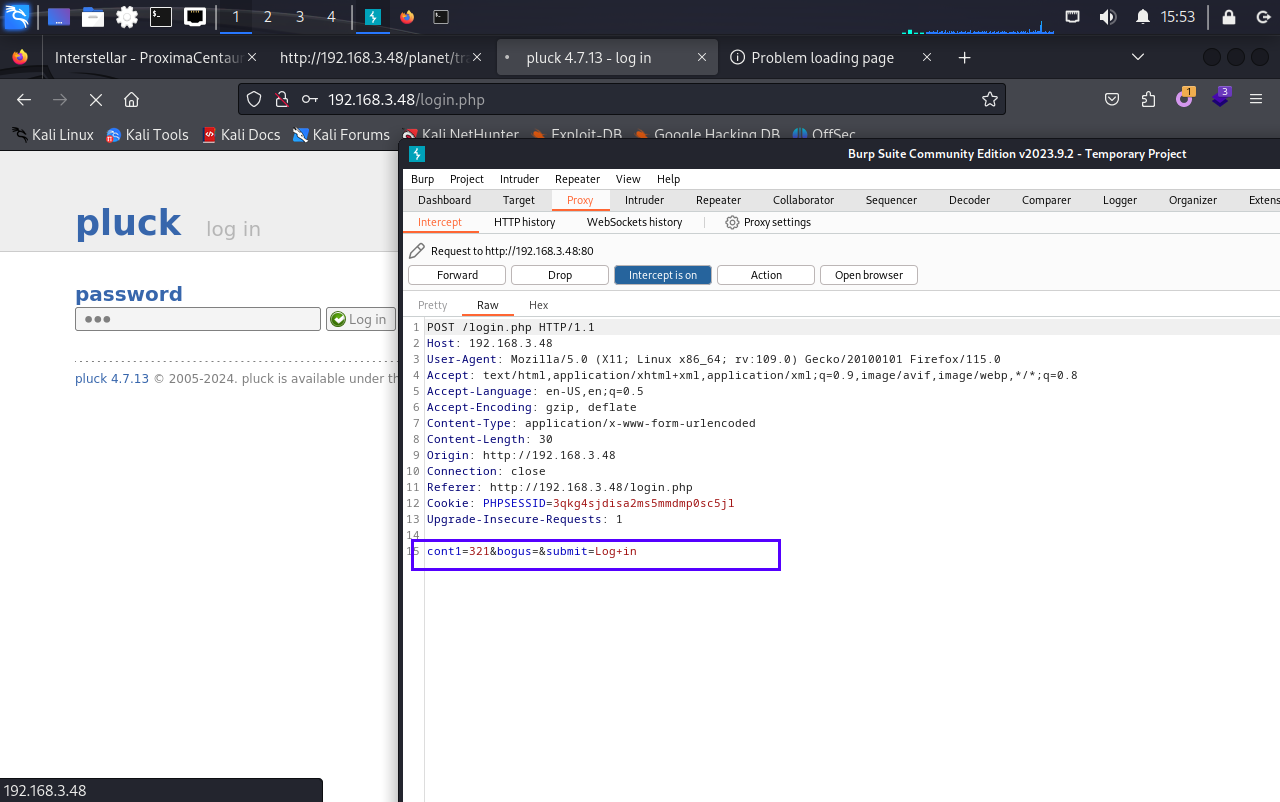Screen dimensions: 1280x802
Task: Open the notifications bell icon
Action: pyautogui.click(x=1143, y=17)
